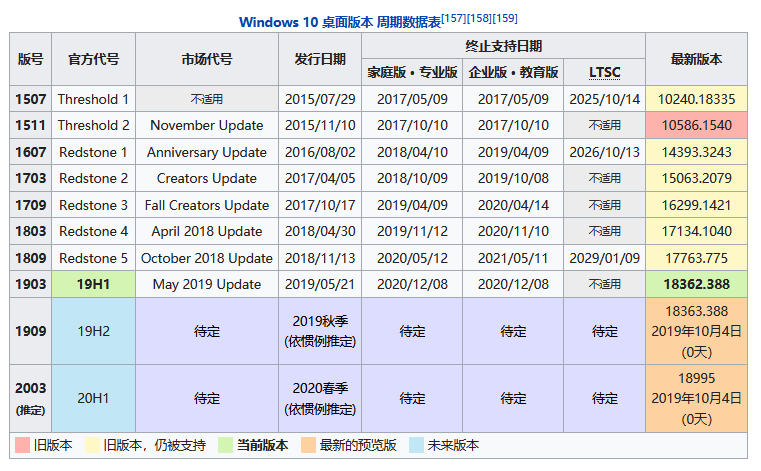Viewport: 761px width, 471px height.
Task: Click version number 1803 cell
Action: pos(31,231)
